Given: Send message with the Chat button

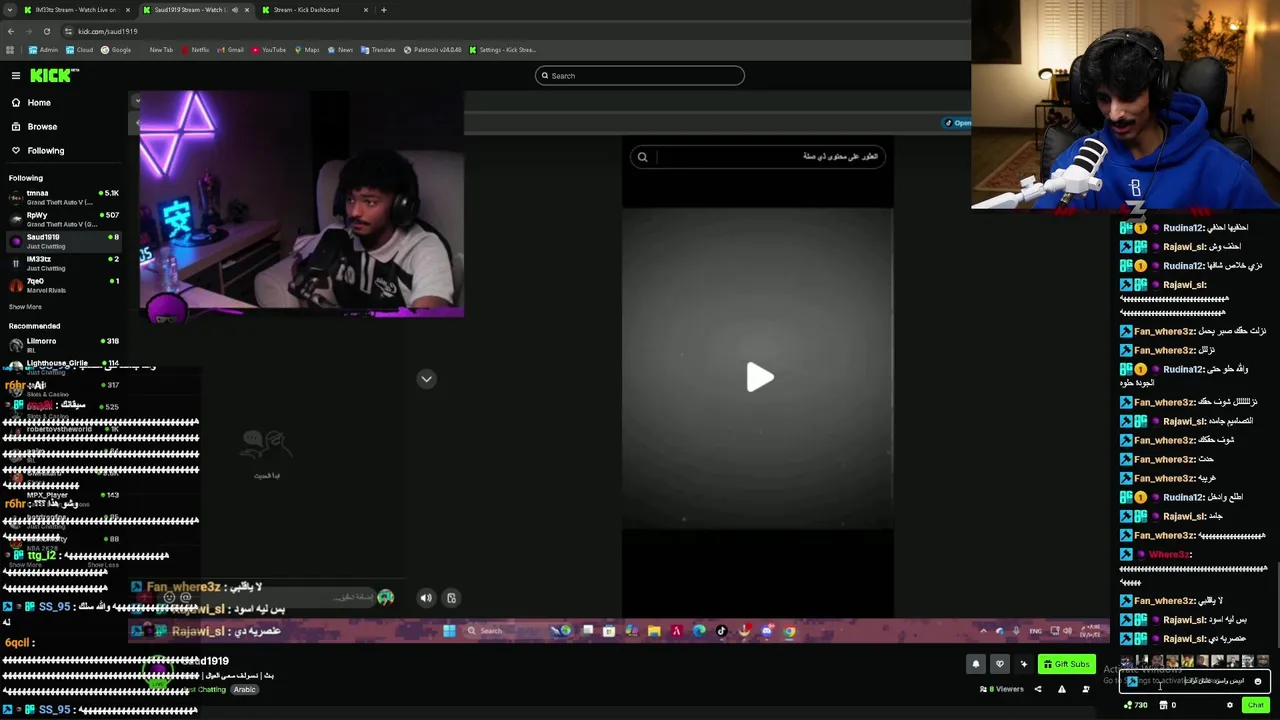Looking at the screenshot, I should [x=1255, y=705].
